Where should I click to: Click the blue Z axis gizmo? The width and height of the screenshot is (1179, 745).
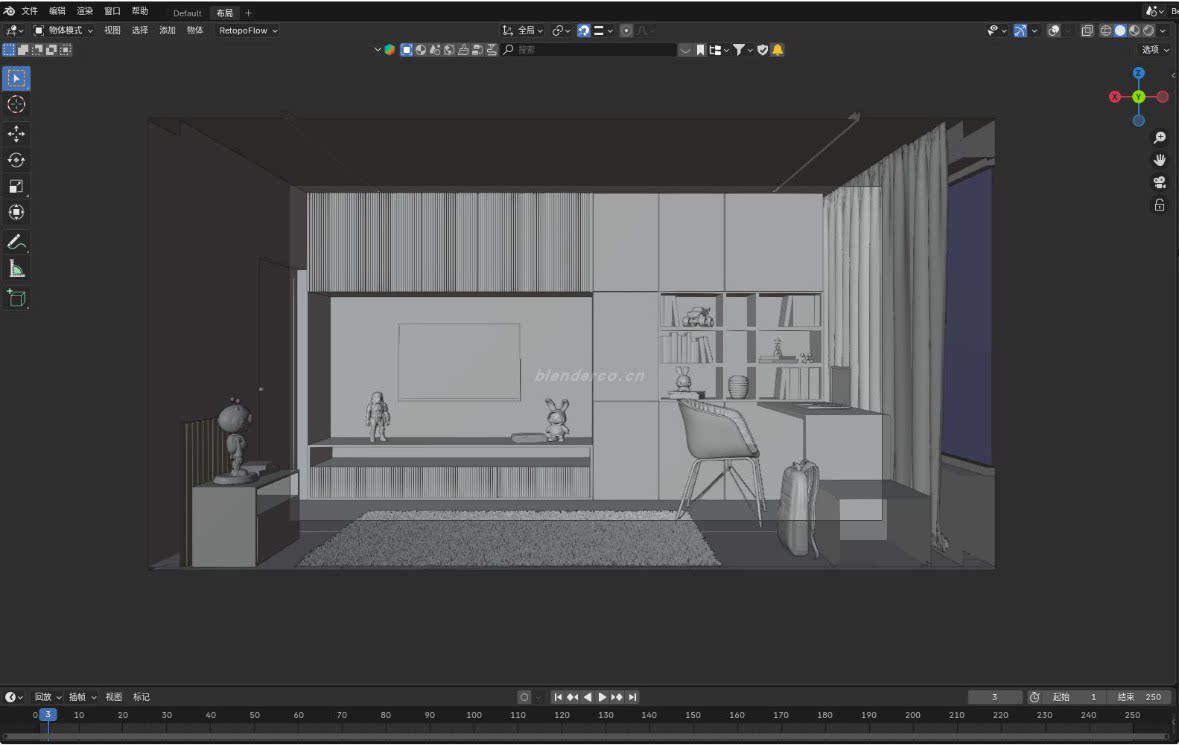(1138, 73)
